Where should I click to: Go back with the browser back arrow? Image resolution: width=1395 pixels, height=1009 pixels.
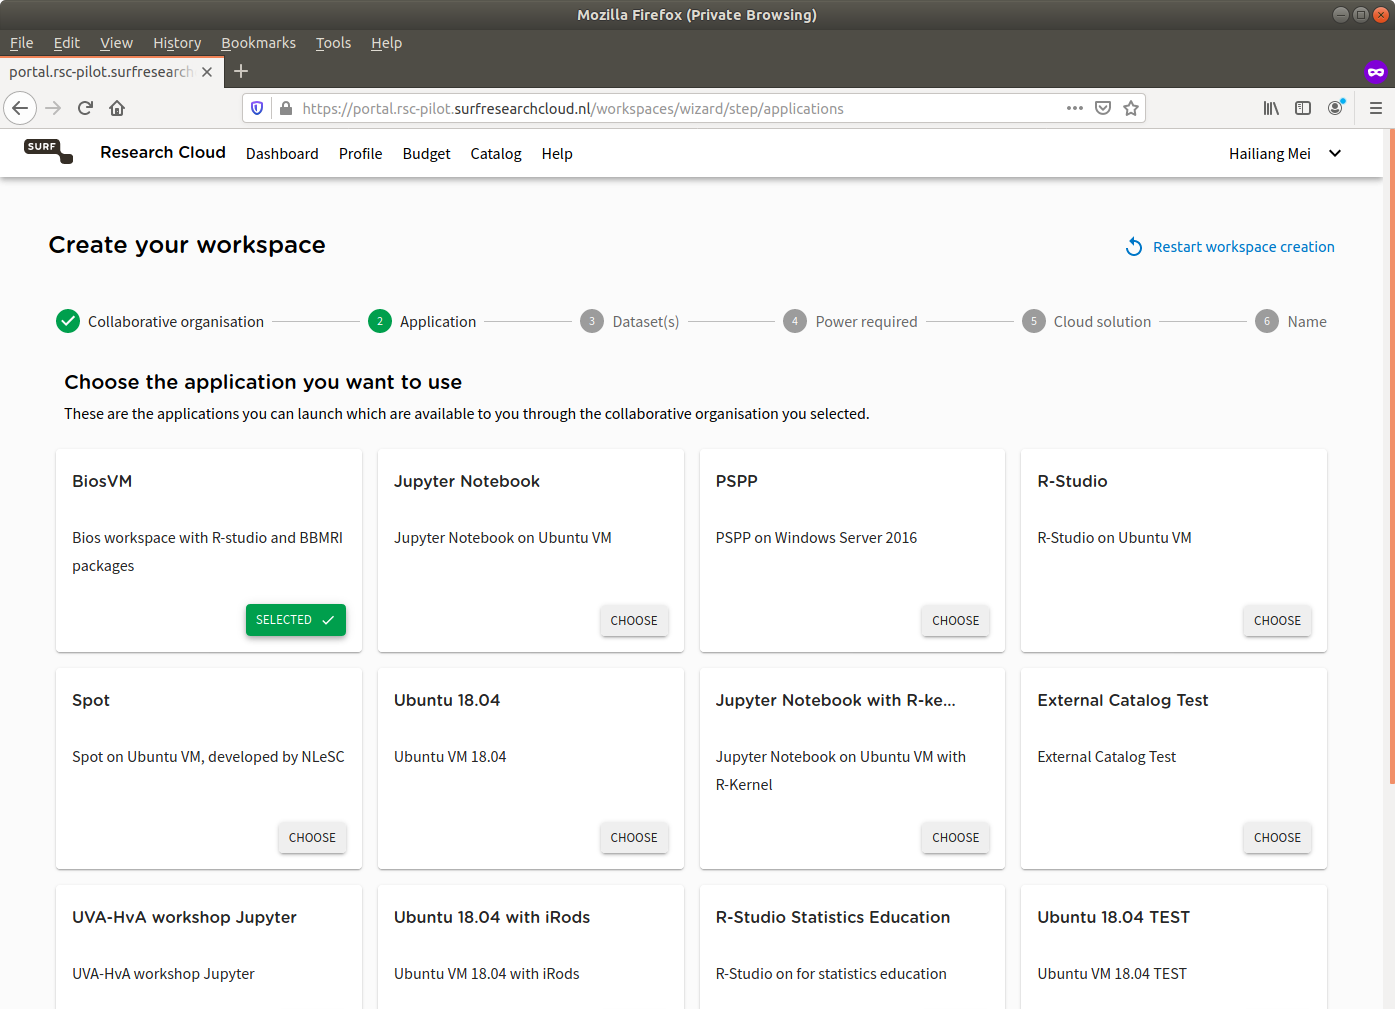coord(20,108)
